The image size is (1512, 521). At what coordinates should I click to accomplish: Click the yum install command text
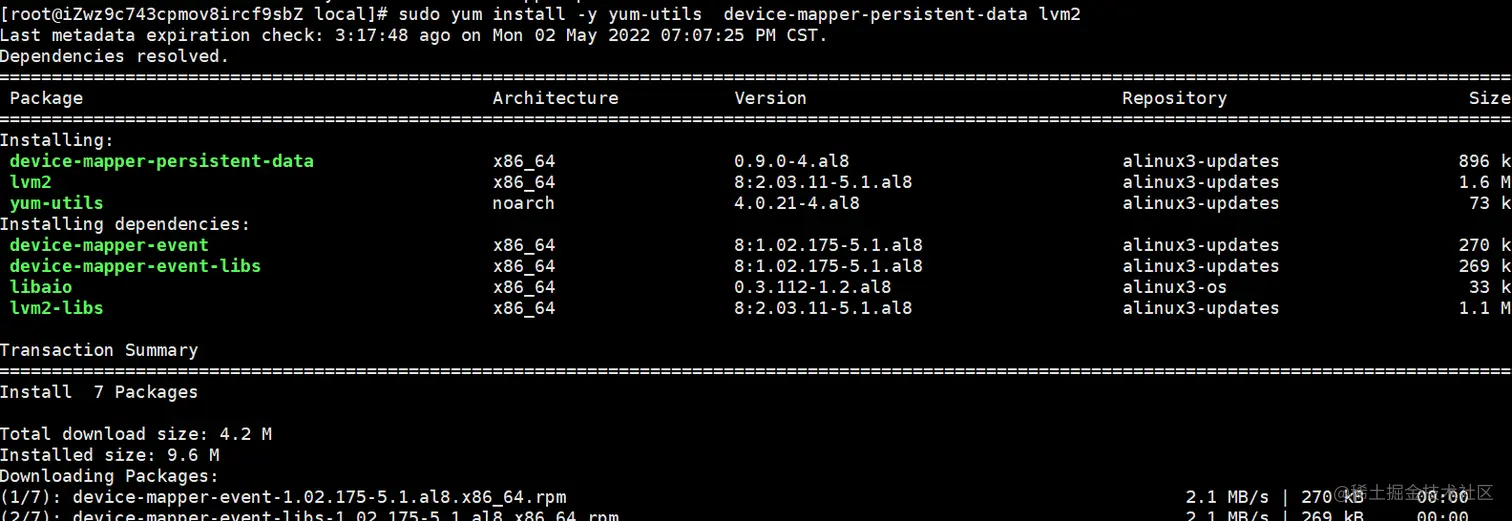[739, 14]
